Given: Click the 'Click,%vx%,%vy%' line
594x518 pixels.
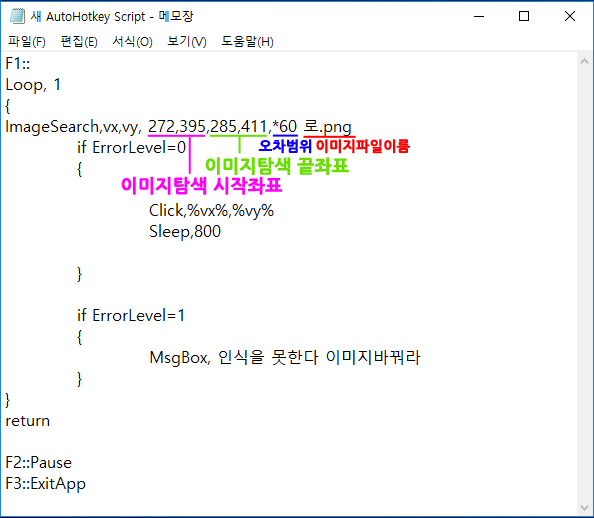Looking at the screenshot, I should 211,211.
